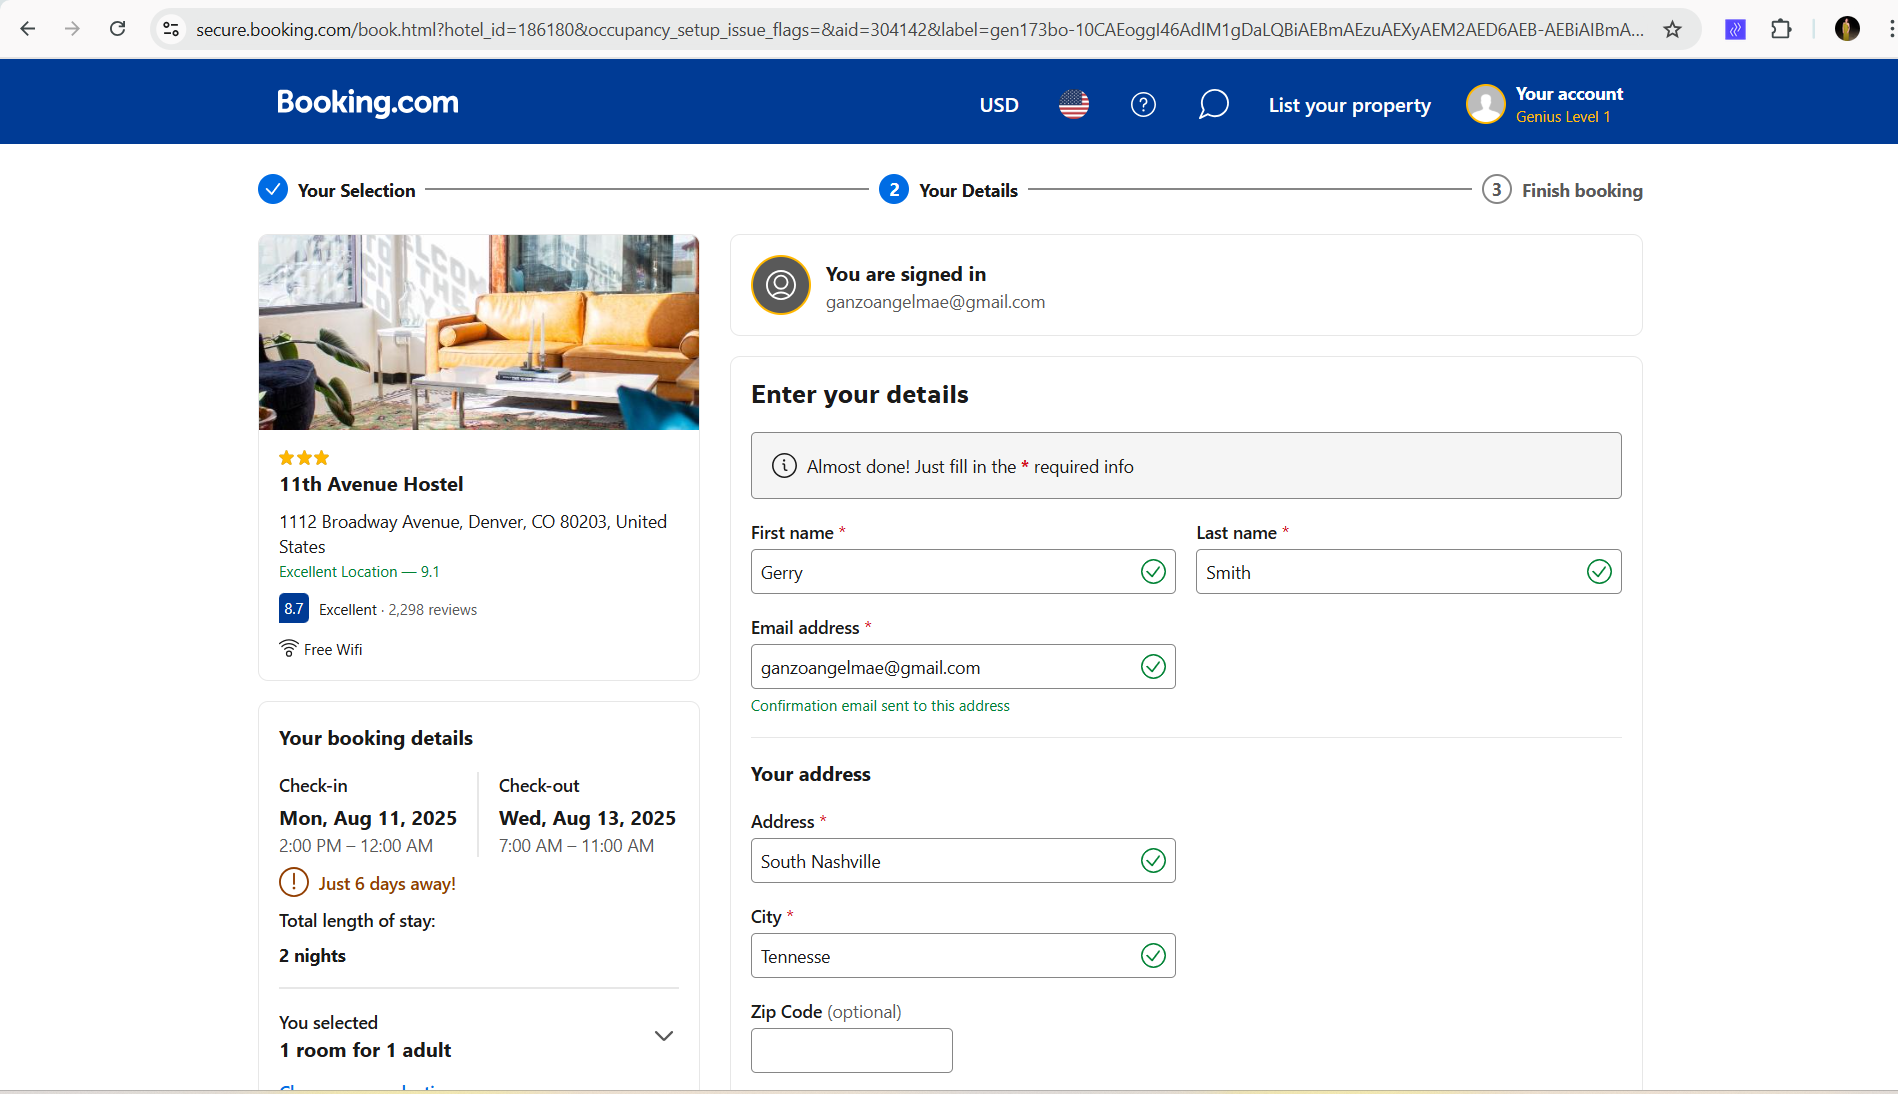Click Confirmation email sent to this address
The image size is (1898, 1094).
(880, 705)
